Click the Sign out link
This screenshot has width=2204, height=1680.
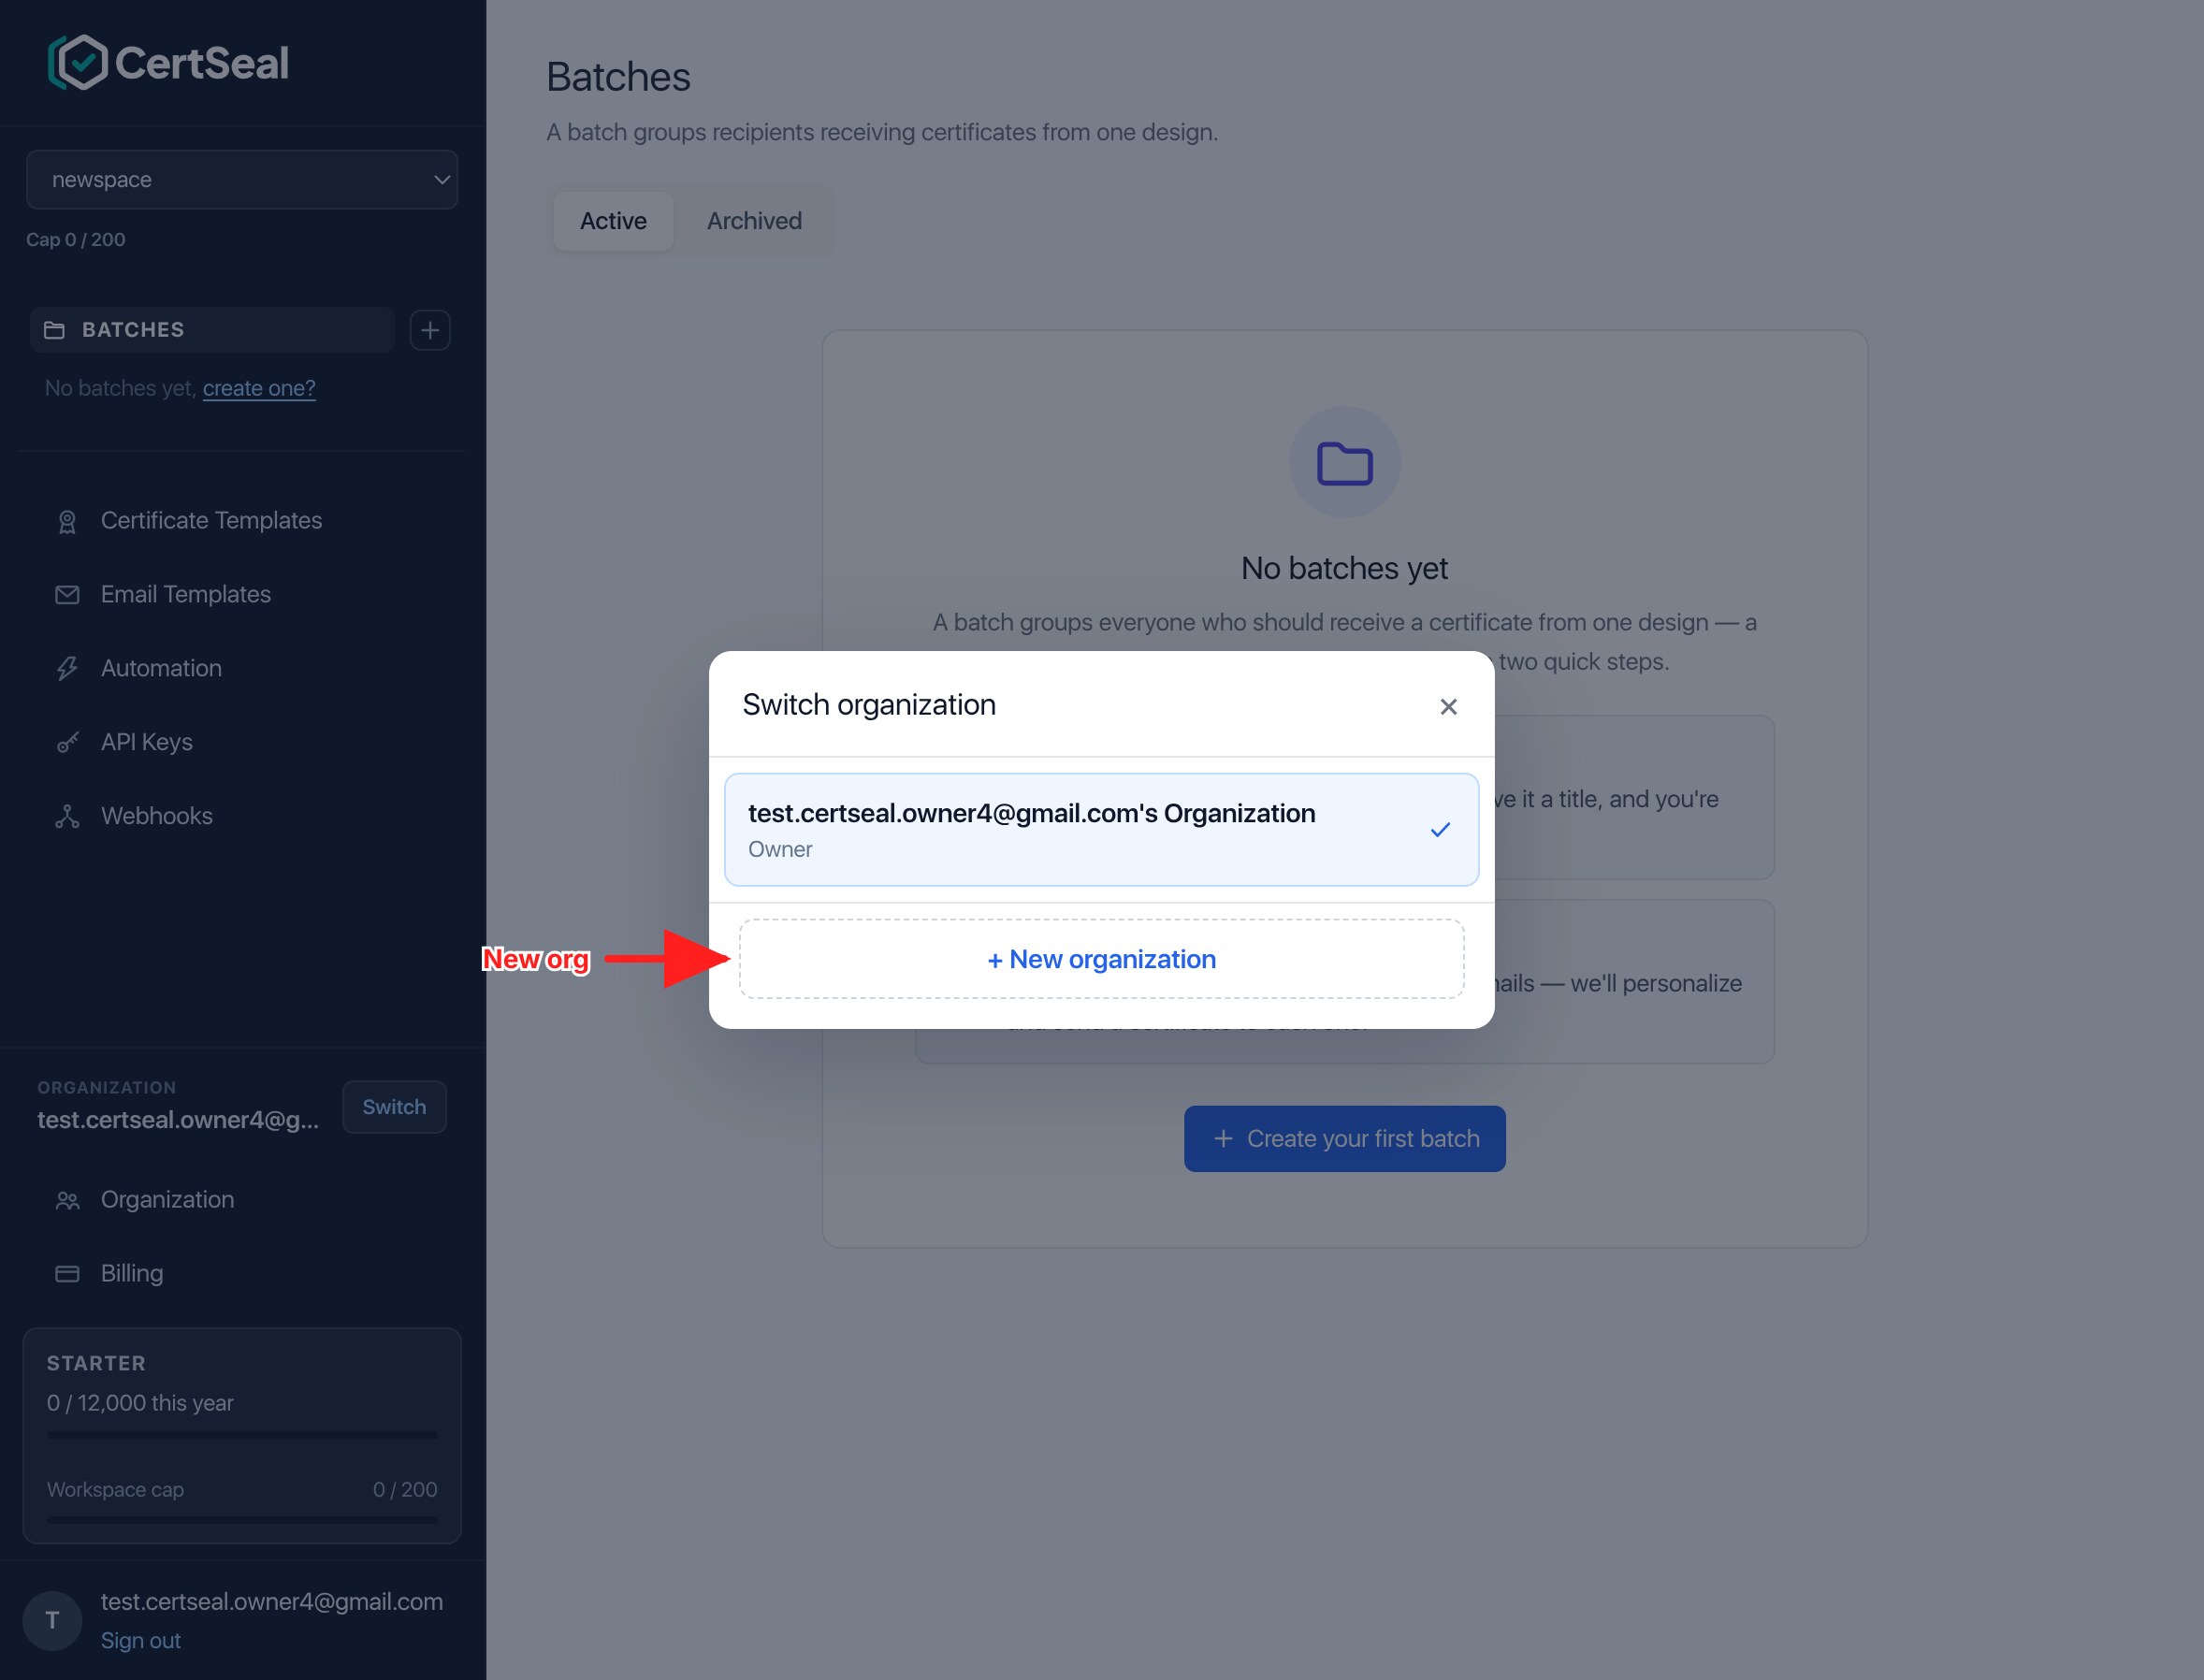coord(141,1641)
